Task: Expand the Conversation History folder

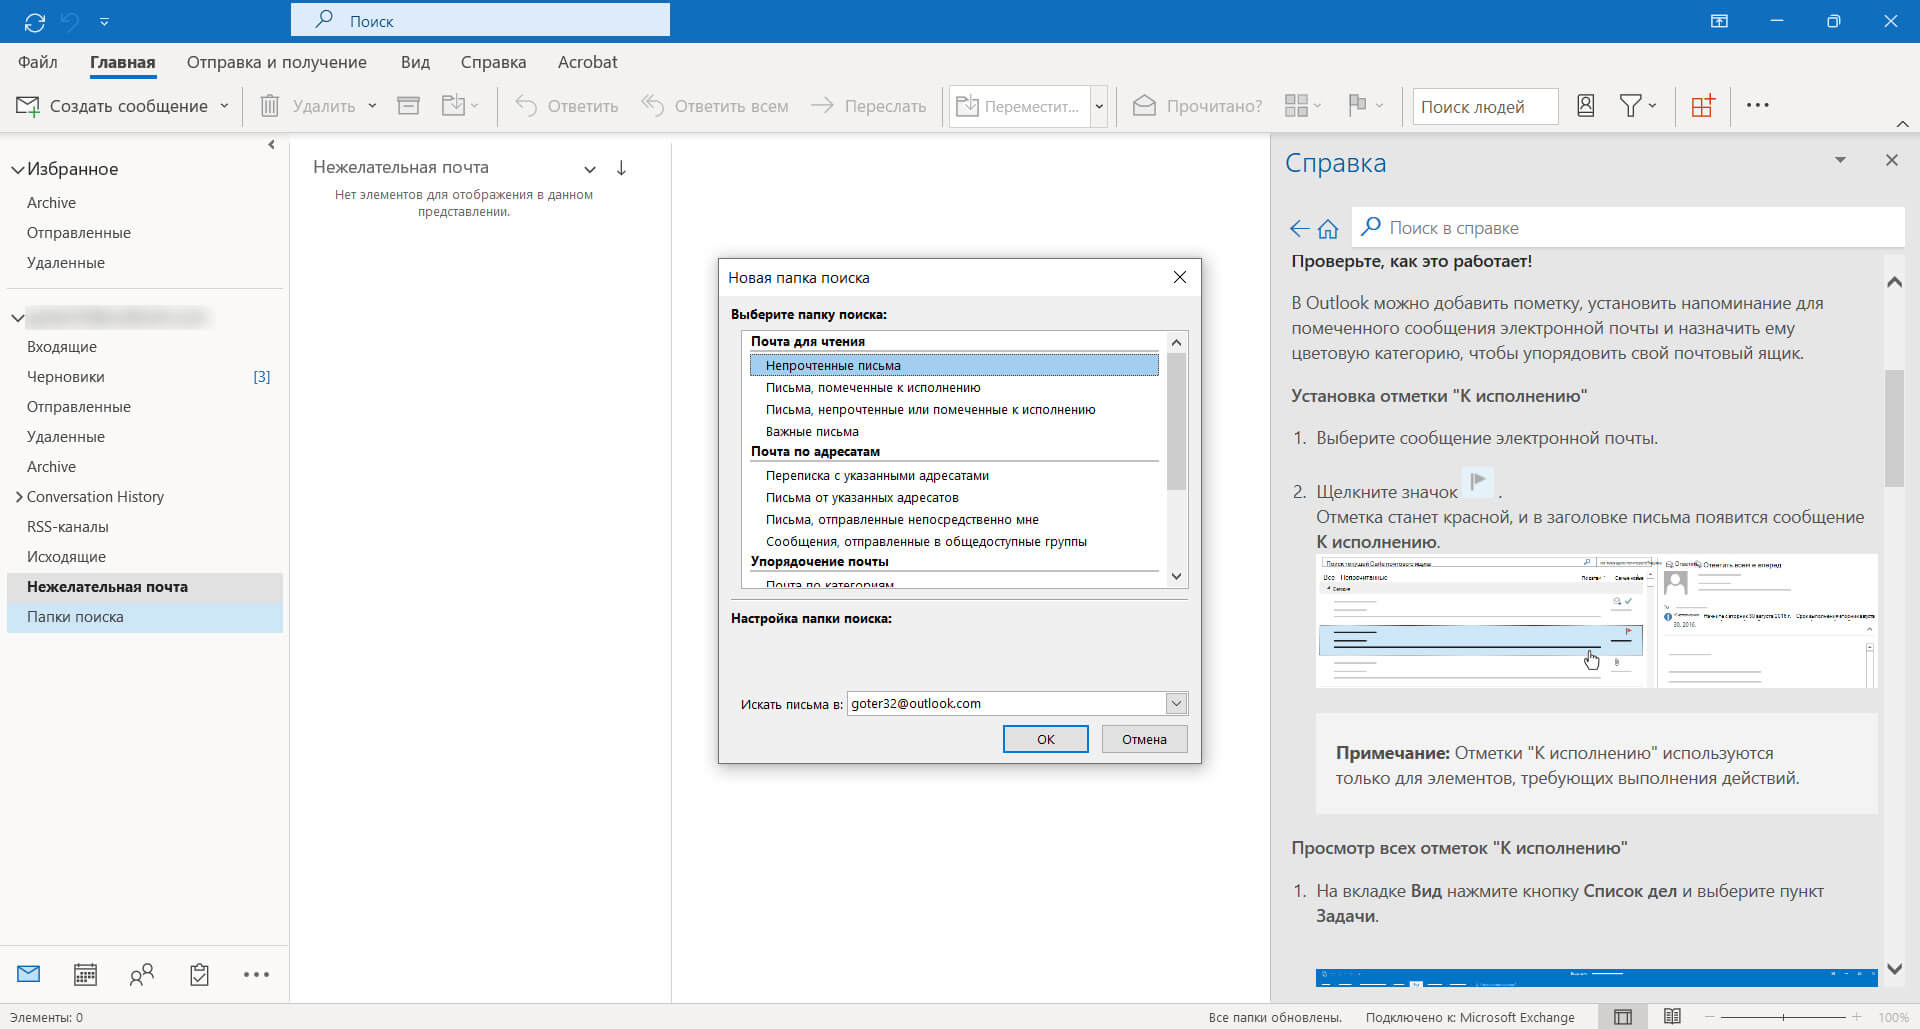Action: coord(18,497)
